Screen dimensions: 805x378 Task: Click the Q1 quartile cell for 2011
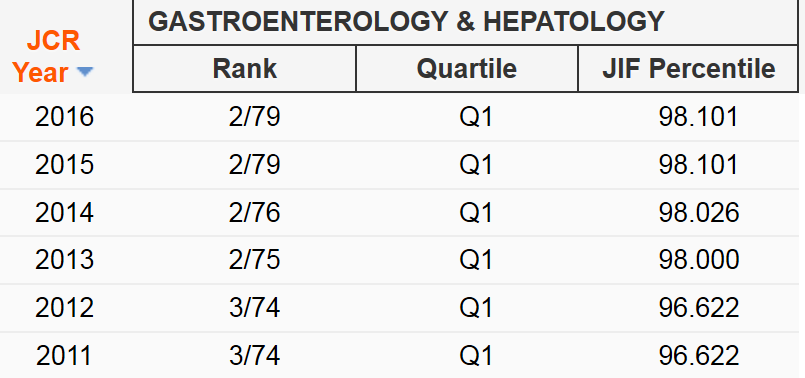(476, 355)
